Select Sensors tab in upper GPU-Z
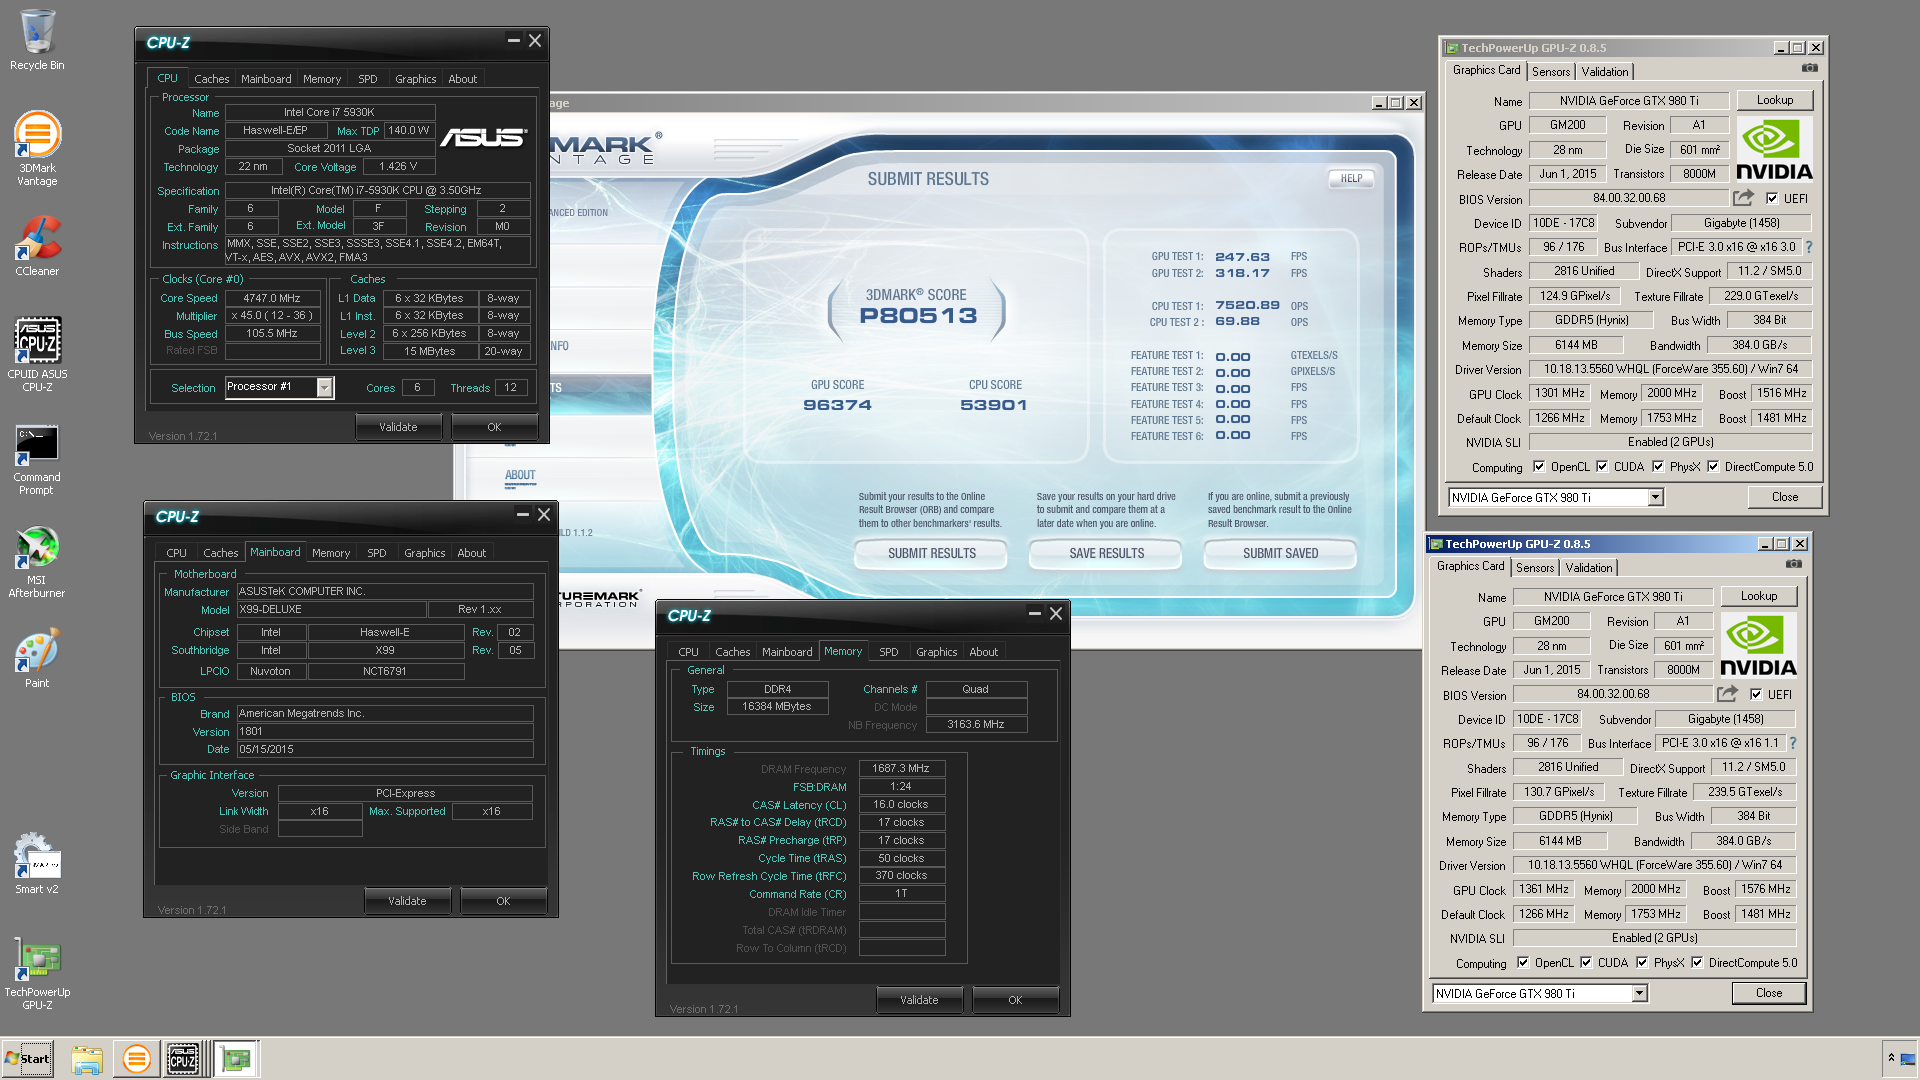 [1551, 72]
